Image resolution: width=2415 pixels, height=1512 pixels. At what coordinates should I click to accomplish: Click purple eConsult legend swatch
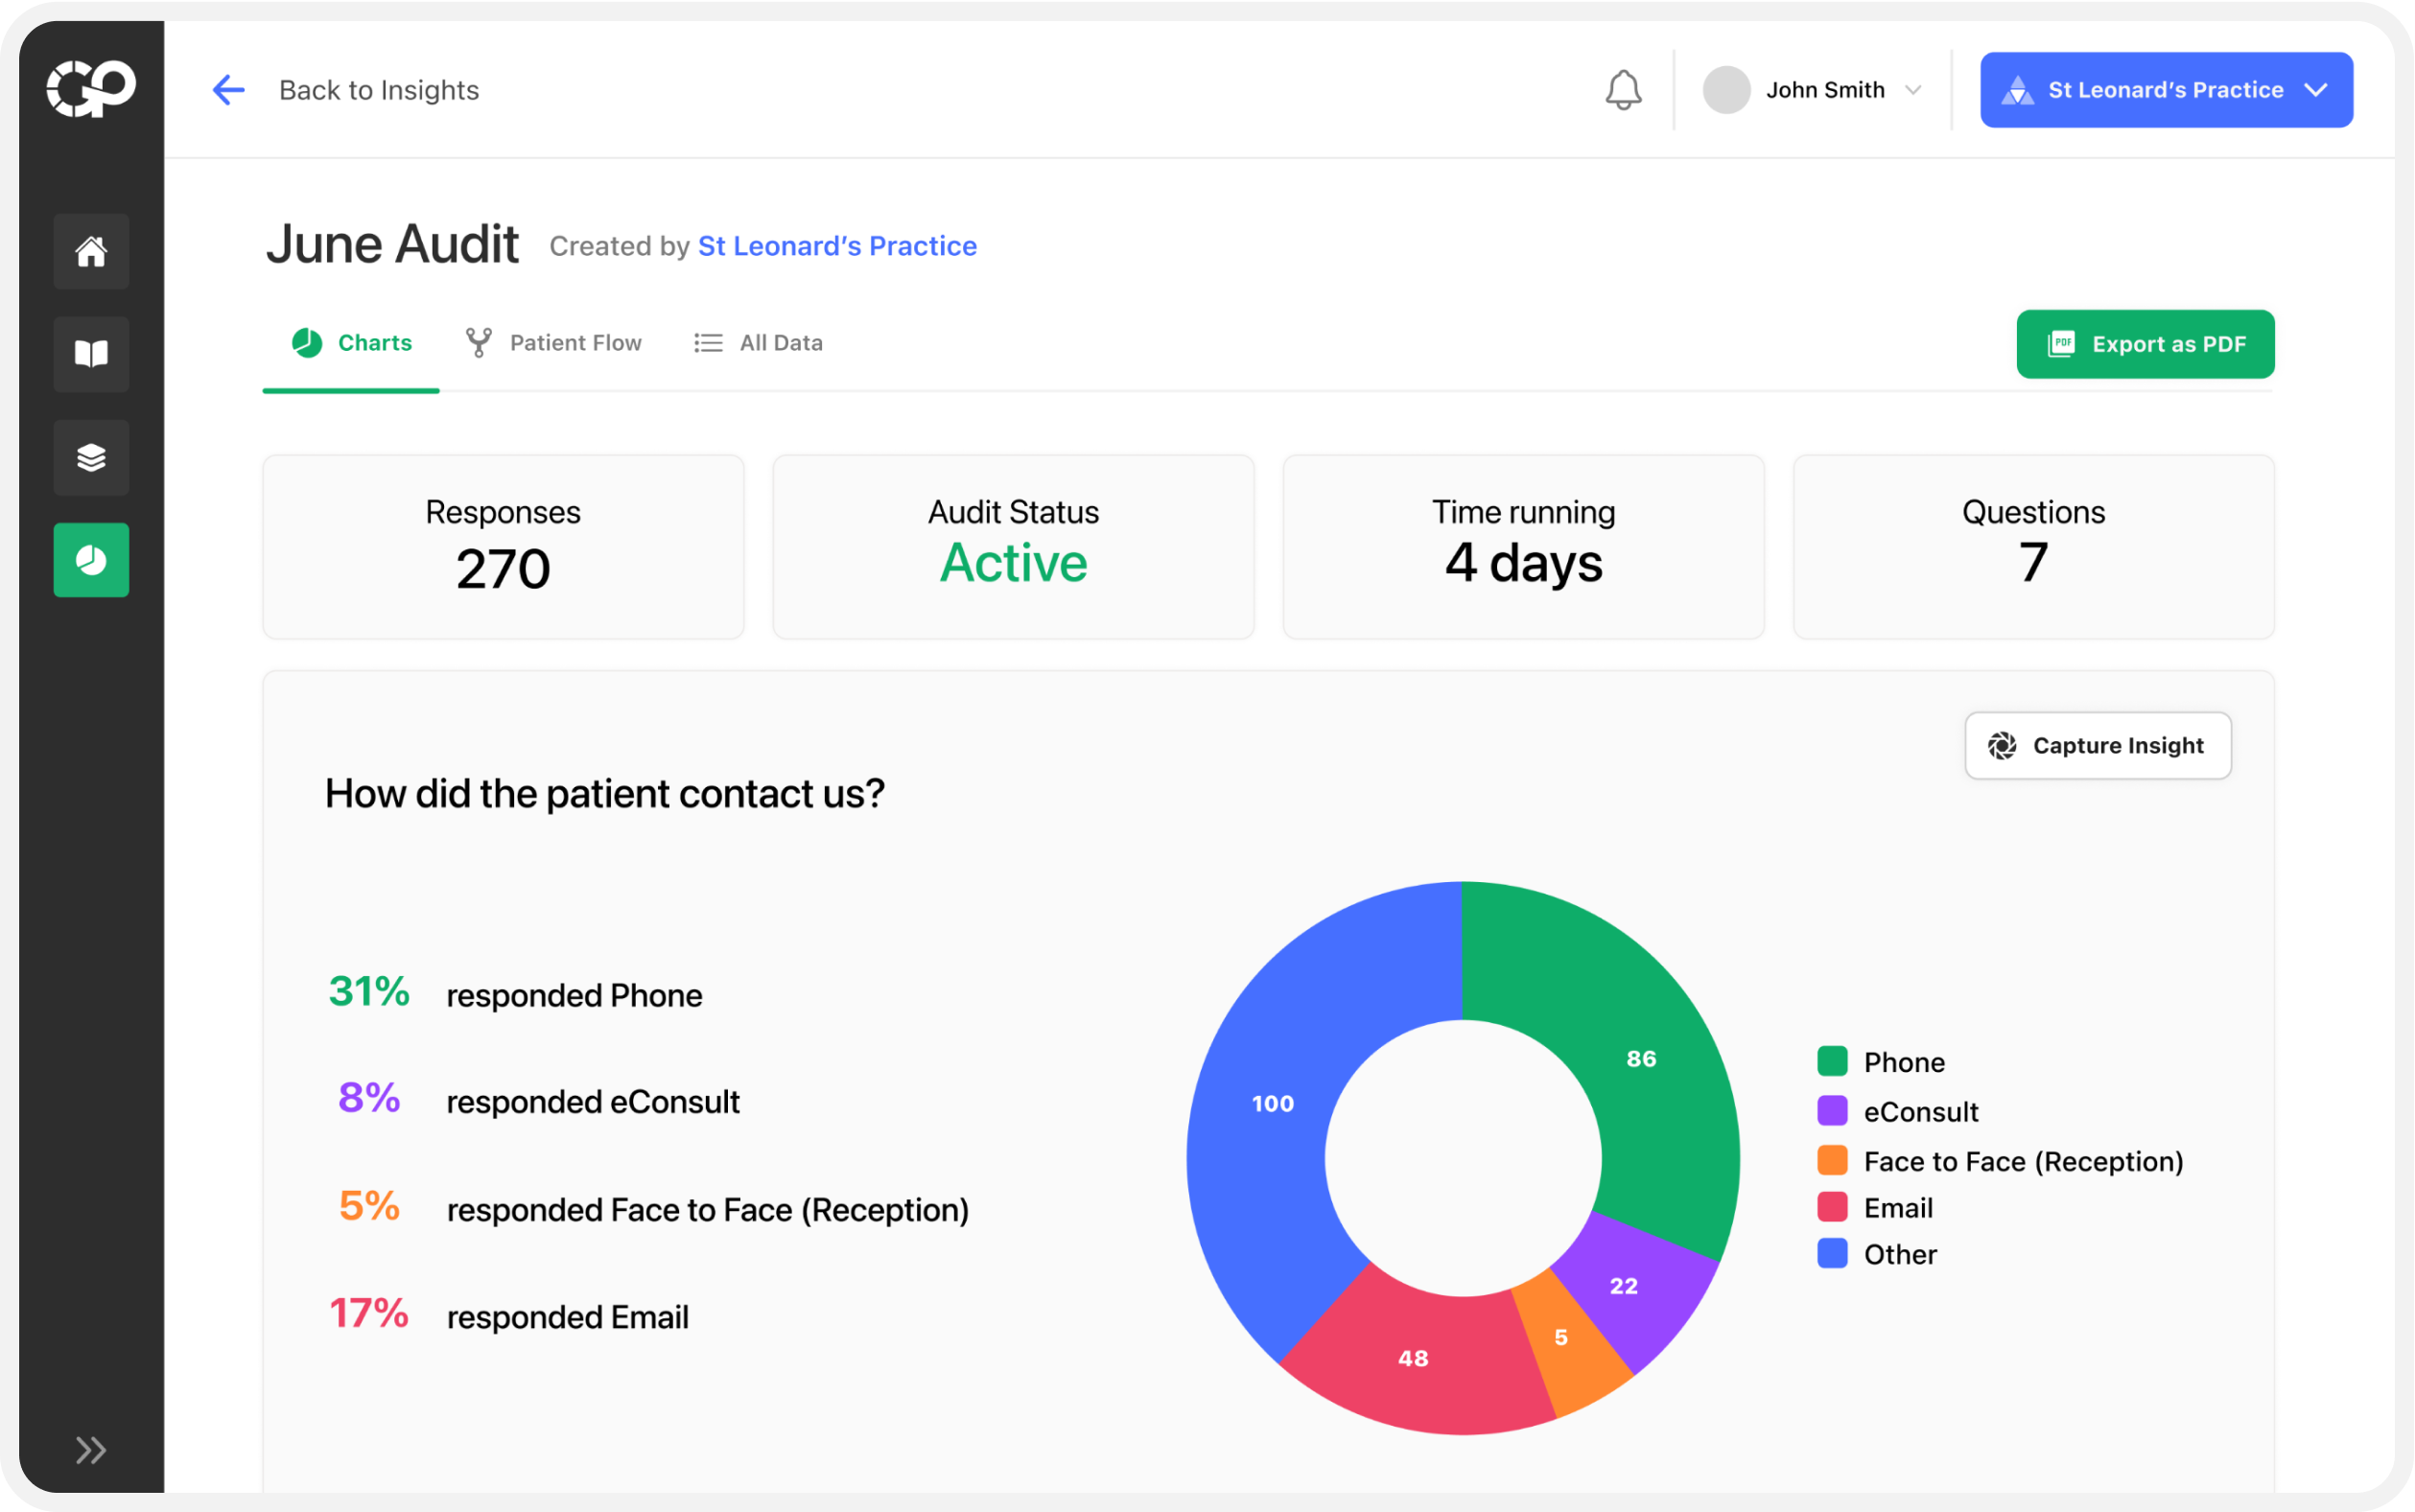click(x=1832, y=1111)
